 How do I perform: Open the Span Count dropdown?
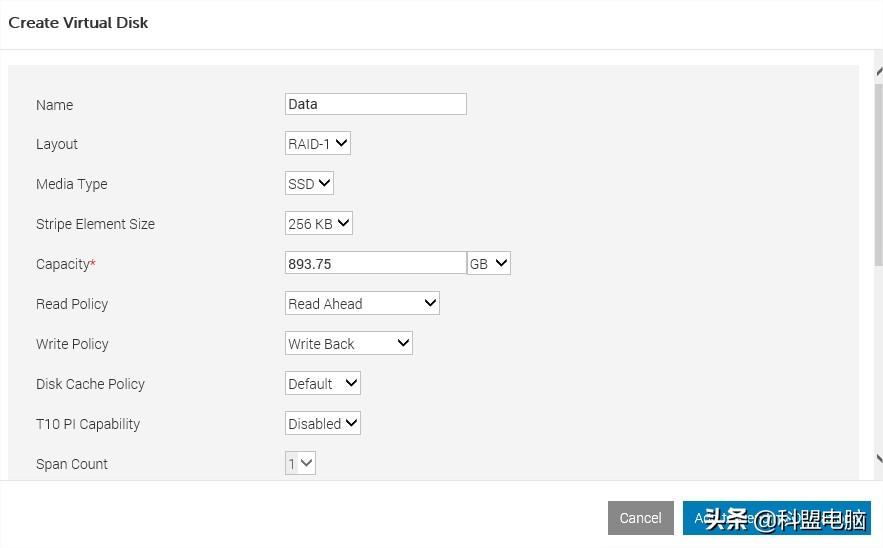click(300, 464)
